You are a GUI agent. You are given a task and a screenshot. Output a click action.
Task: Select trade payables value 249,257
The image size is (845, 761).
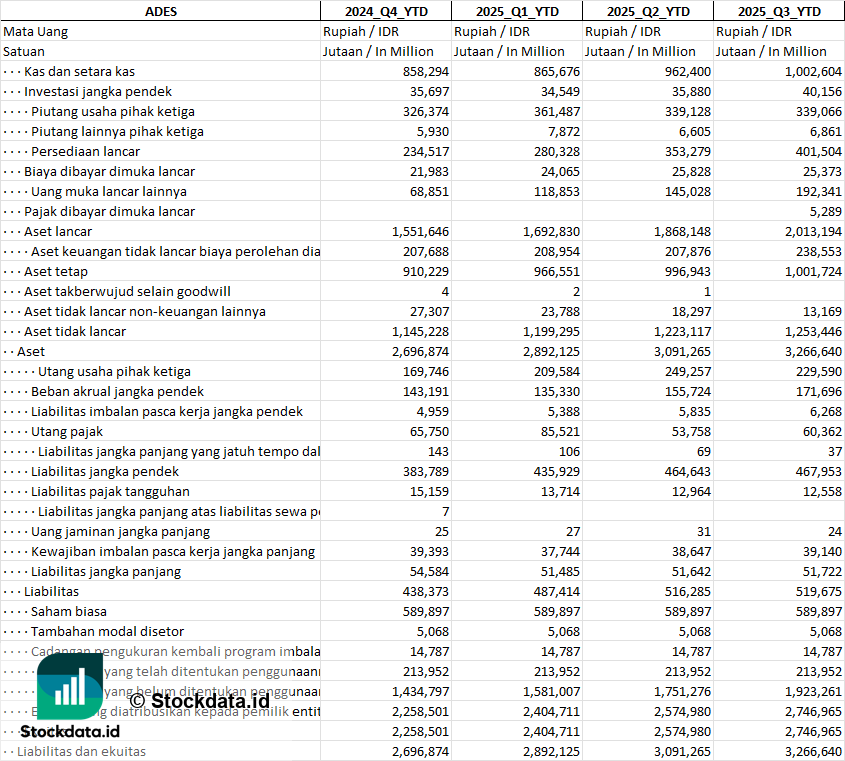[x=688, y=370]
